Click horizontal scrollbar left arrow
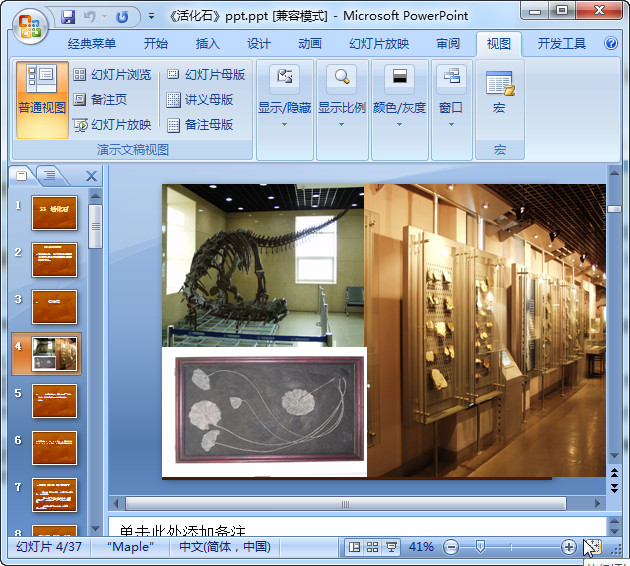 click(116, 503)
